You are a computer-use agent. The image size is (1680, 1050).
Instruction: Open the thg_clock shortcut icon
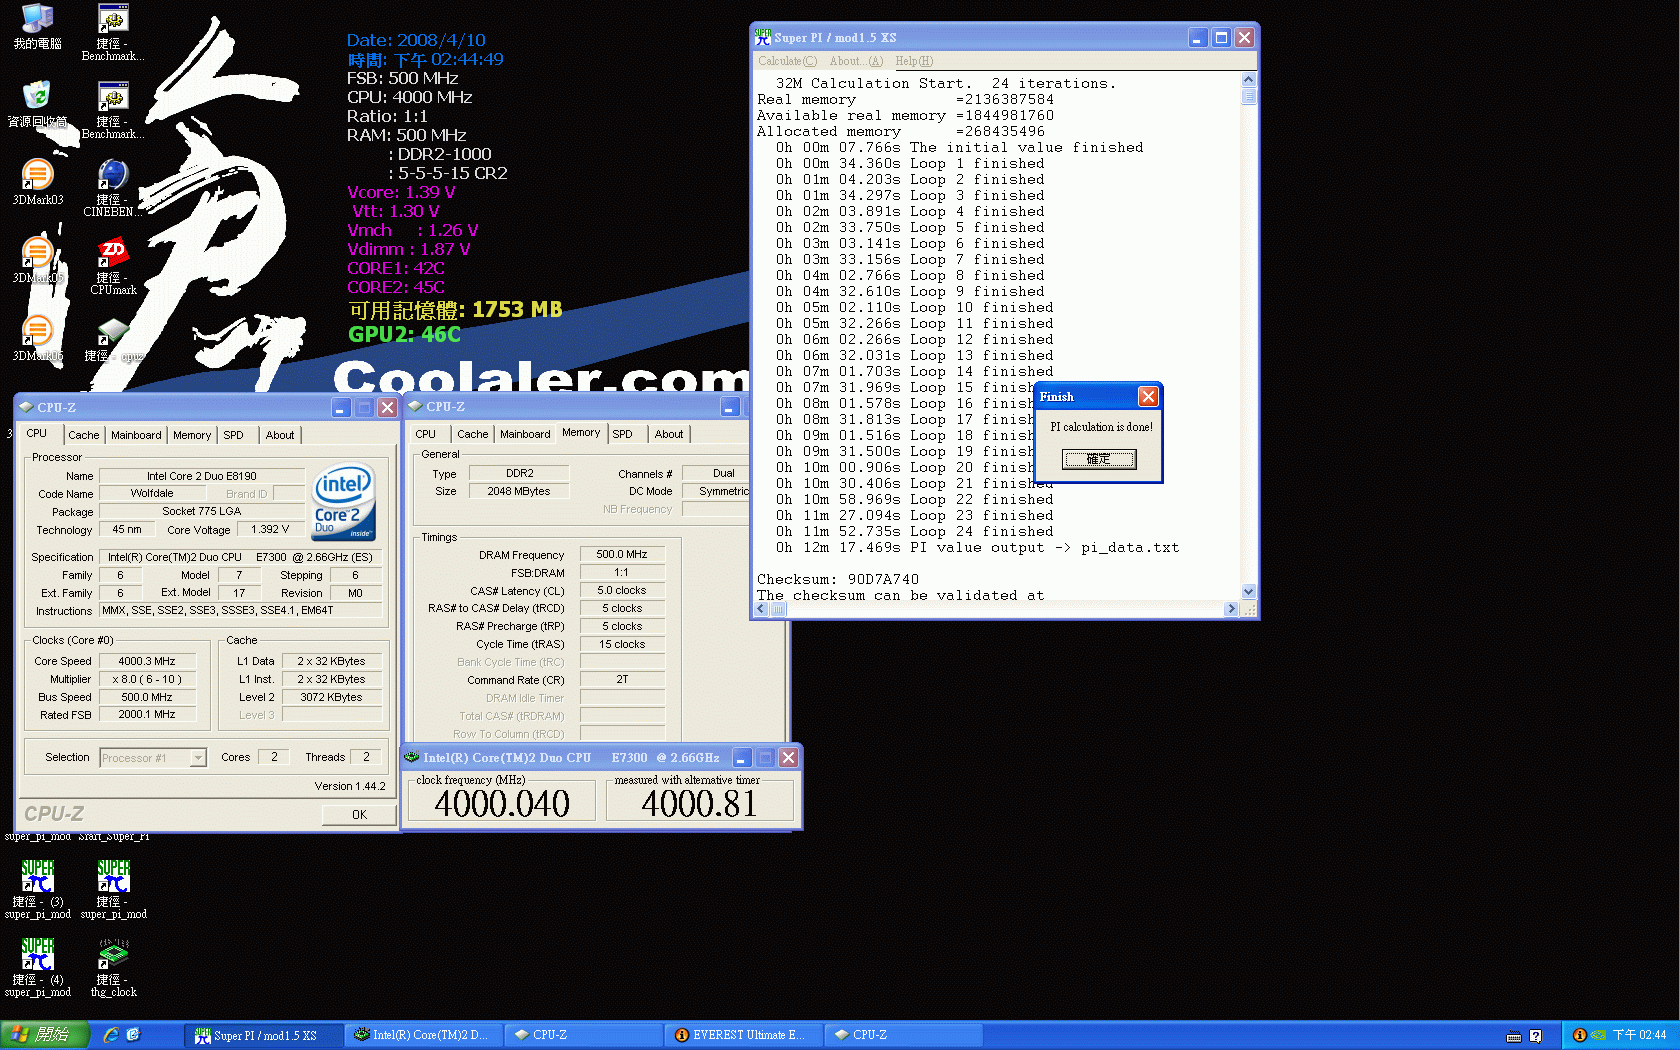[x=113, y=968]
